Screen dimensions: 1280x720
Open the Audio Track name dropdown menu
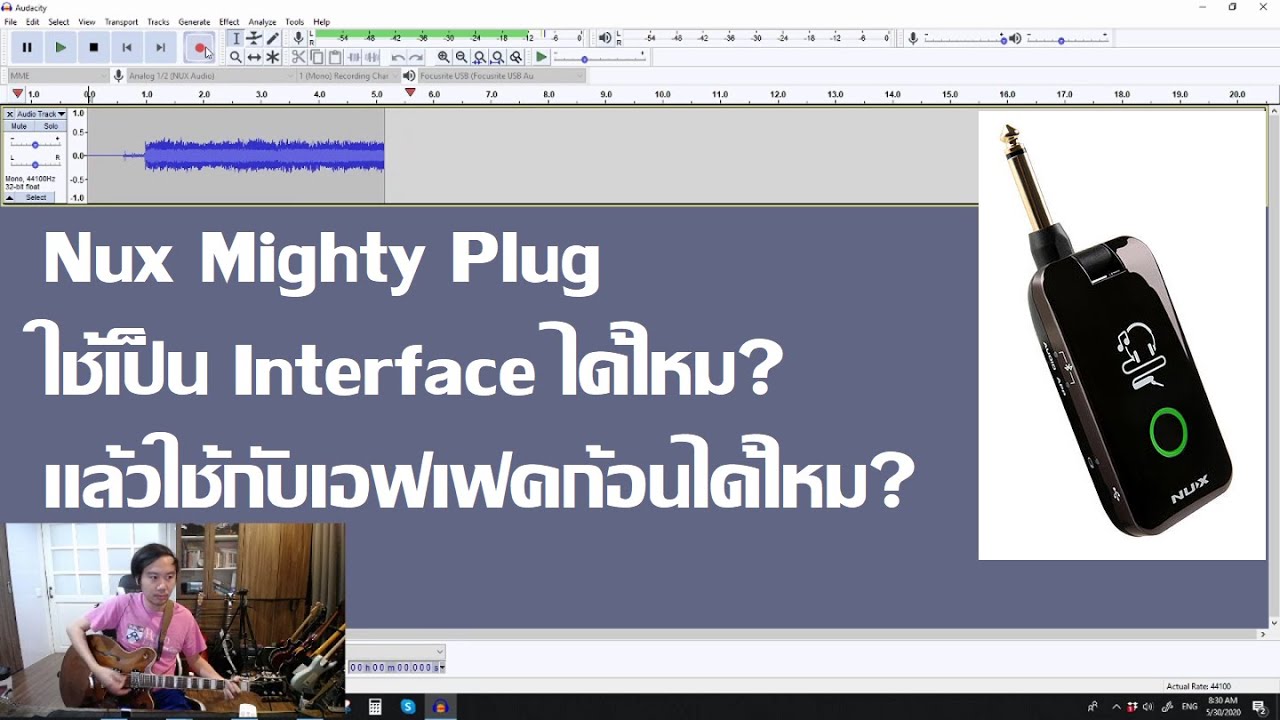coord(41,114)
